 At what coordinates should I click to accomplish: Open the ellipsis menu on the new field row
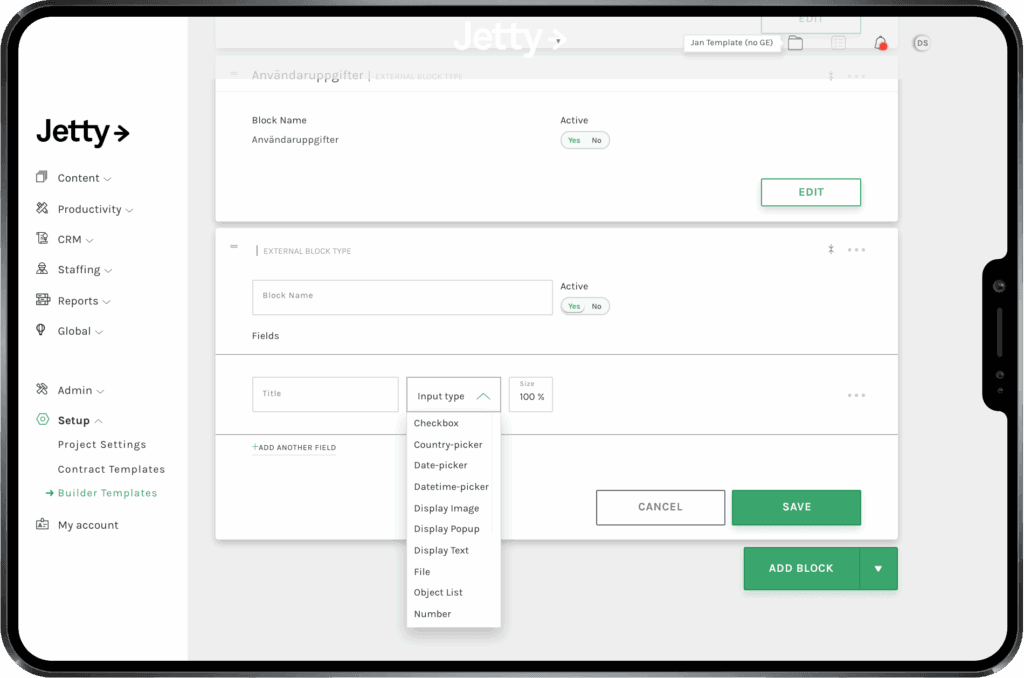tap(856, 395)
